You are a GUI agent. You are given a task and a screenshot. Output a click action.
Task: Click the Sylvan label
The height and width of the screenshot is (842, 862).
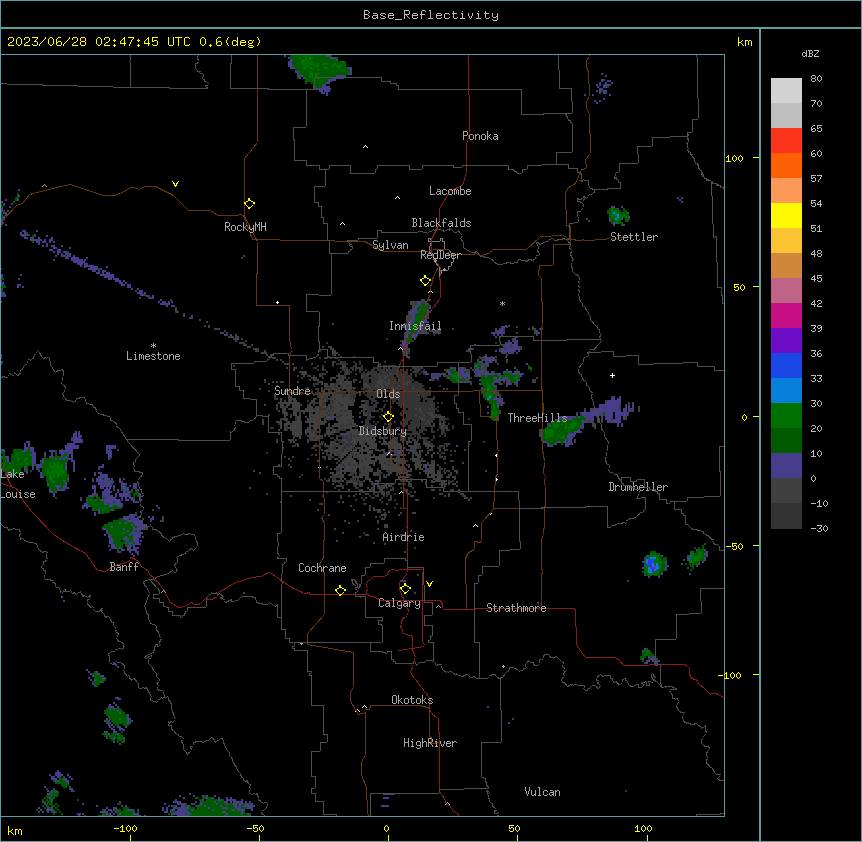click(x=390, y=245)
